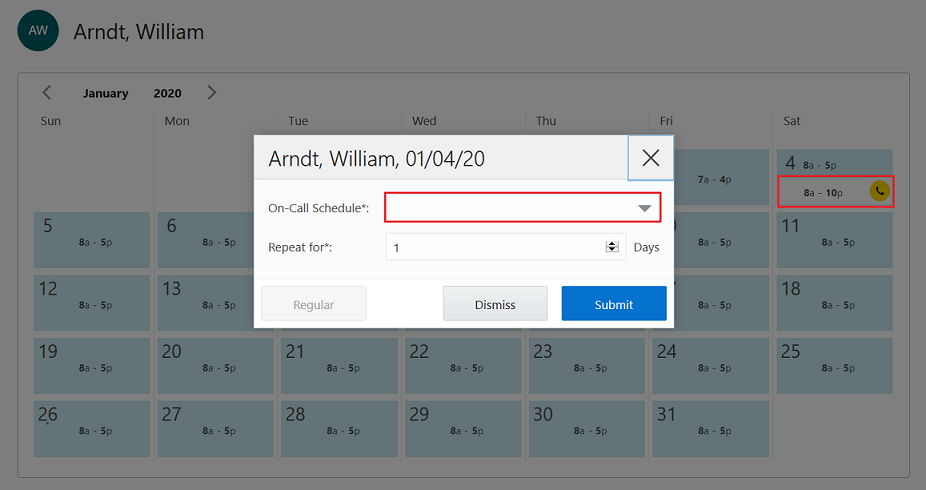Select the January 11 calendar day
Image resolution: width=926 pixels, height=490 pixels.
click(834, 240)
